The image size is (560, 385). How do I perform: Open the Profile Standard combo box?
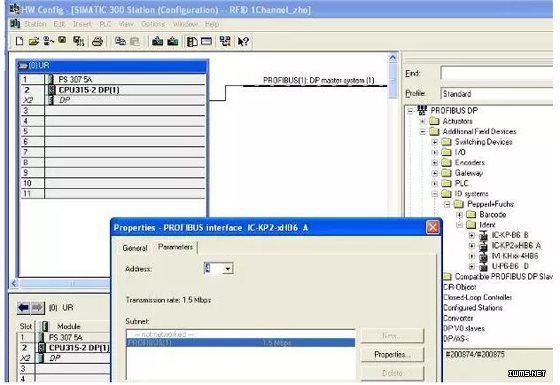(496, 94)
